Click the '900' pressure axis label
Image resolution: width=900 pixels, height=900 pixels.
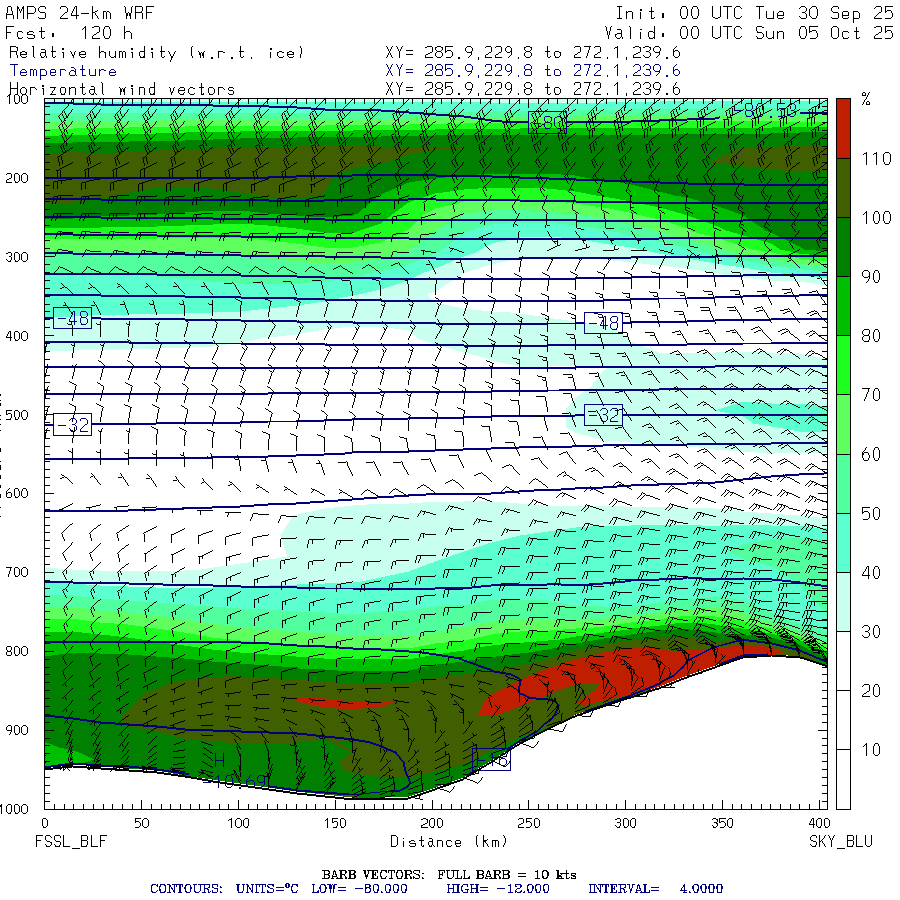tap(17, 730)
